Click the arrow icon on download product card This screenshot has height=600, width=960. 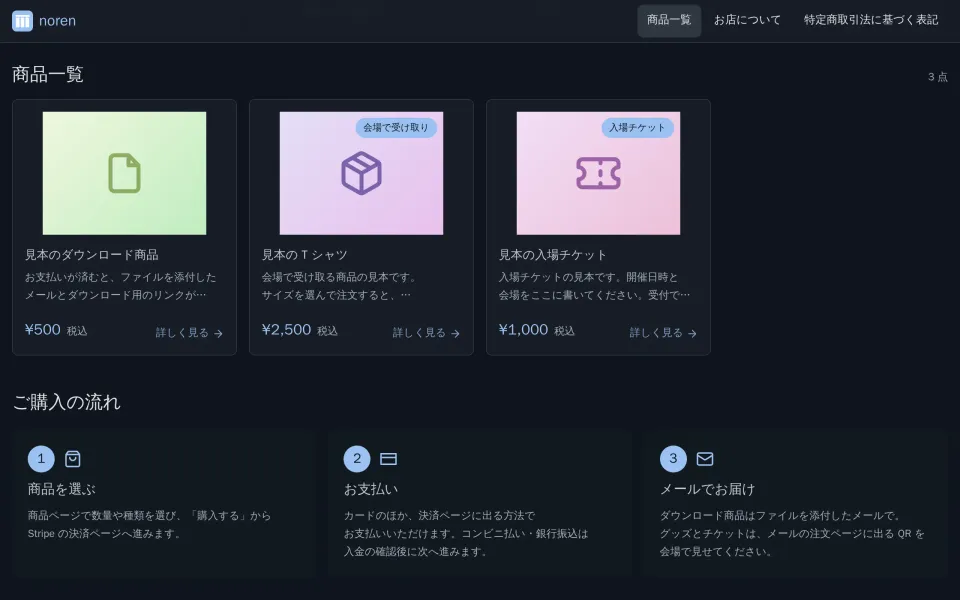tap(219, 334)
